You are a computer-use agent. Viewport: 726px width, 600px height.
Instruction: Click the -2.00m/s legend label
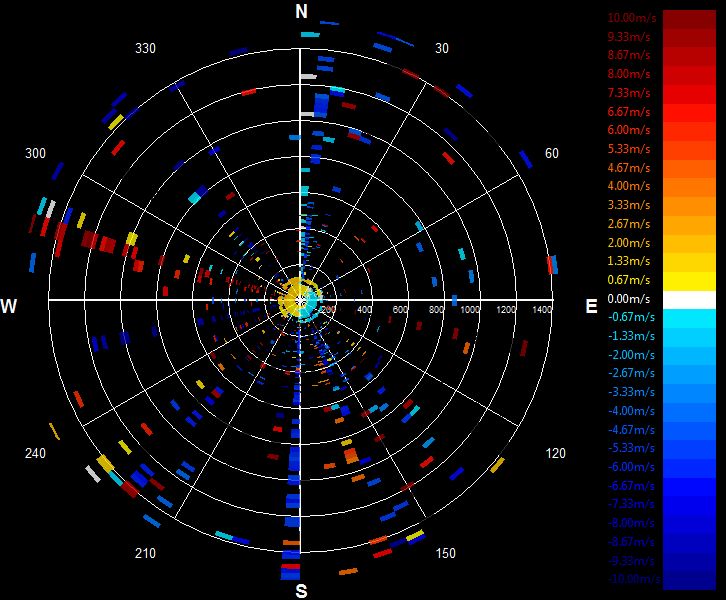click(631, 355)
